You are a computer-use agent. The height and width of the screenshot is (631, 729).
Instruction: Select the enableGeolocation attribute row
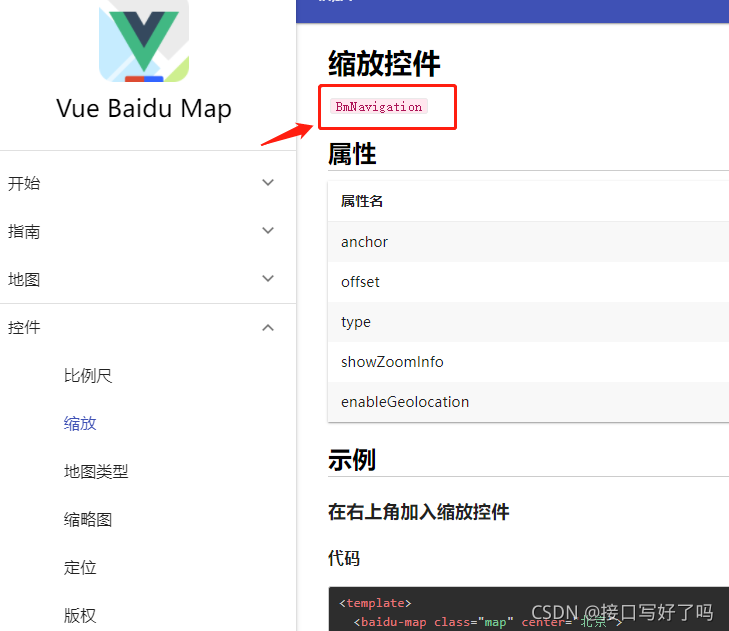528,402
